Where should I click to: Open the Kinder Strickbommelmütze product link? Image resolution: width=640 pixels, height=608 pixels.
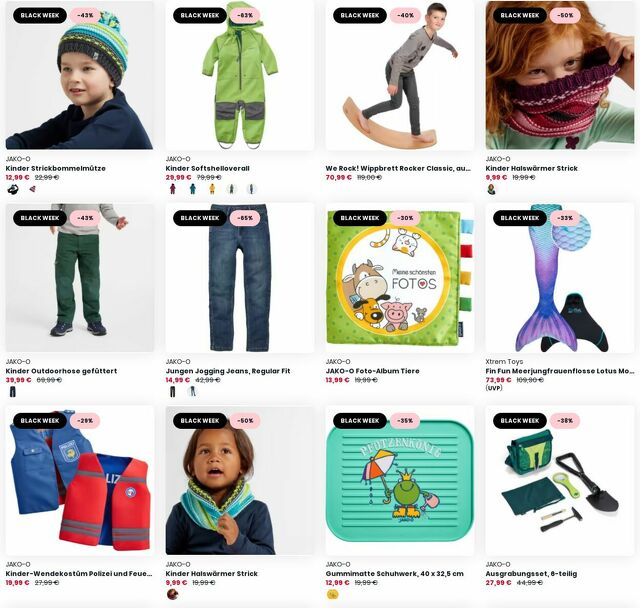[x=56, y=168]
